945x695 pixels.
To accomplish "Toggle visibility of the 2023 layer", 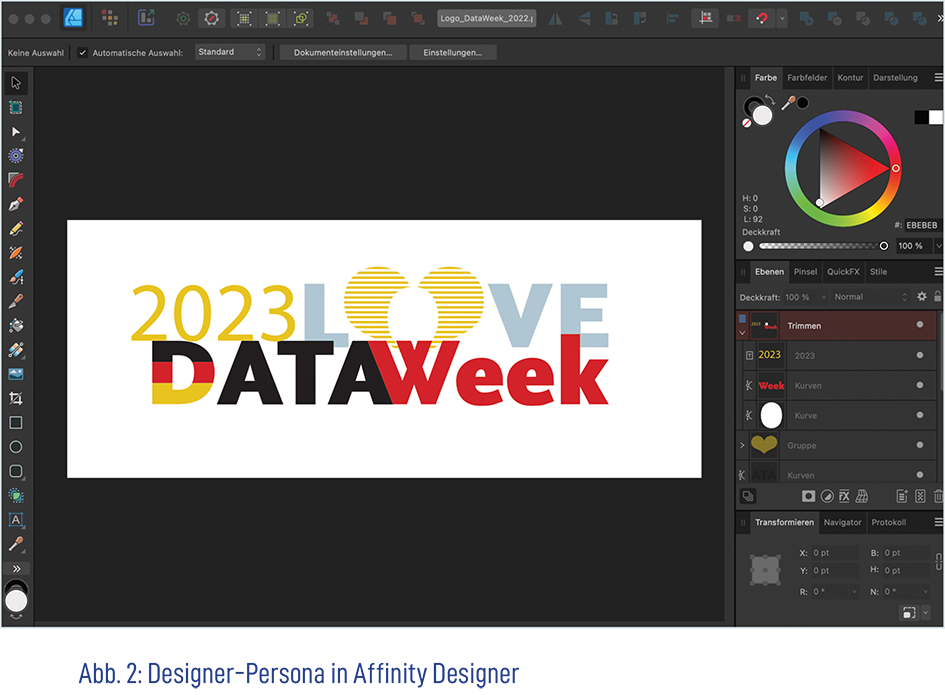I will tap(919, 355).
